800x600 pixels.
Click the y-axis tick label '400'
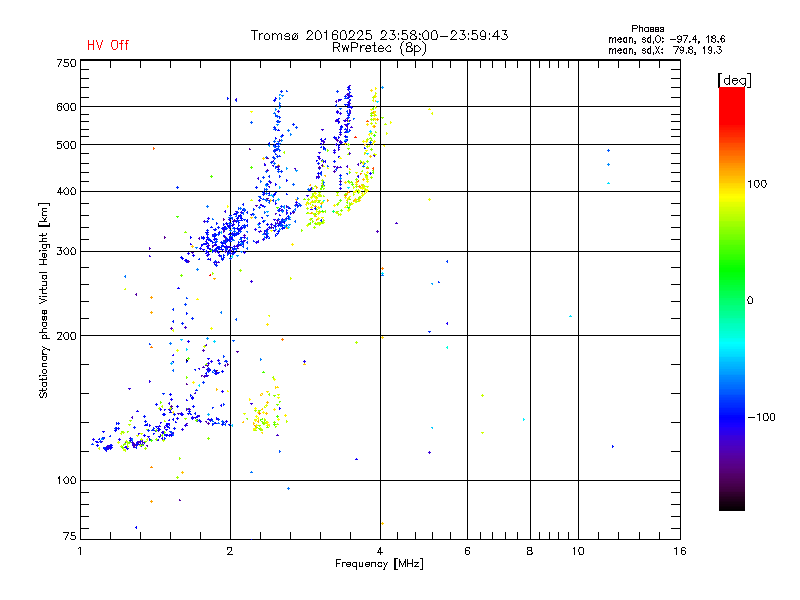(x=66, y=191)
